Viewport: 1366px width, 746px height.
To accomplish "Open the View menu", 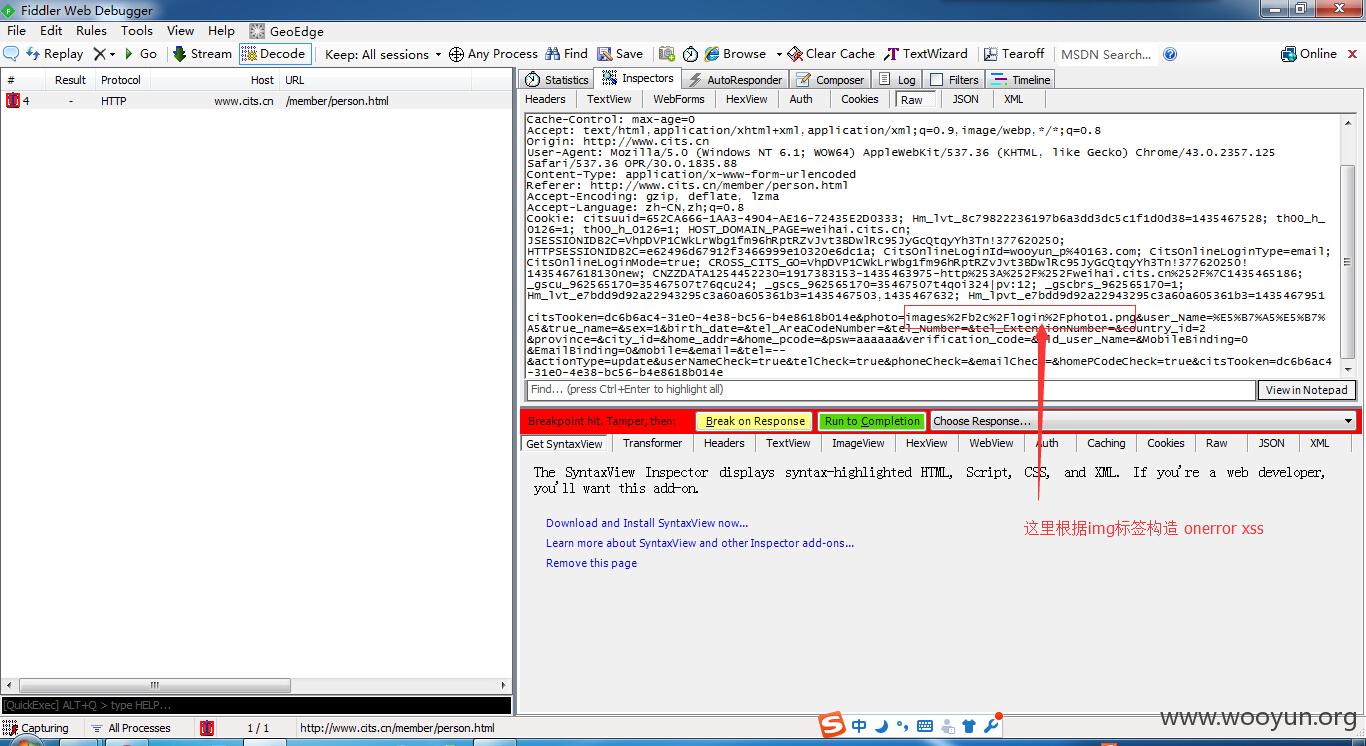I will coord(180,31).
